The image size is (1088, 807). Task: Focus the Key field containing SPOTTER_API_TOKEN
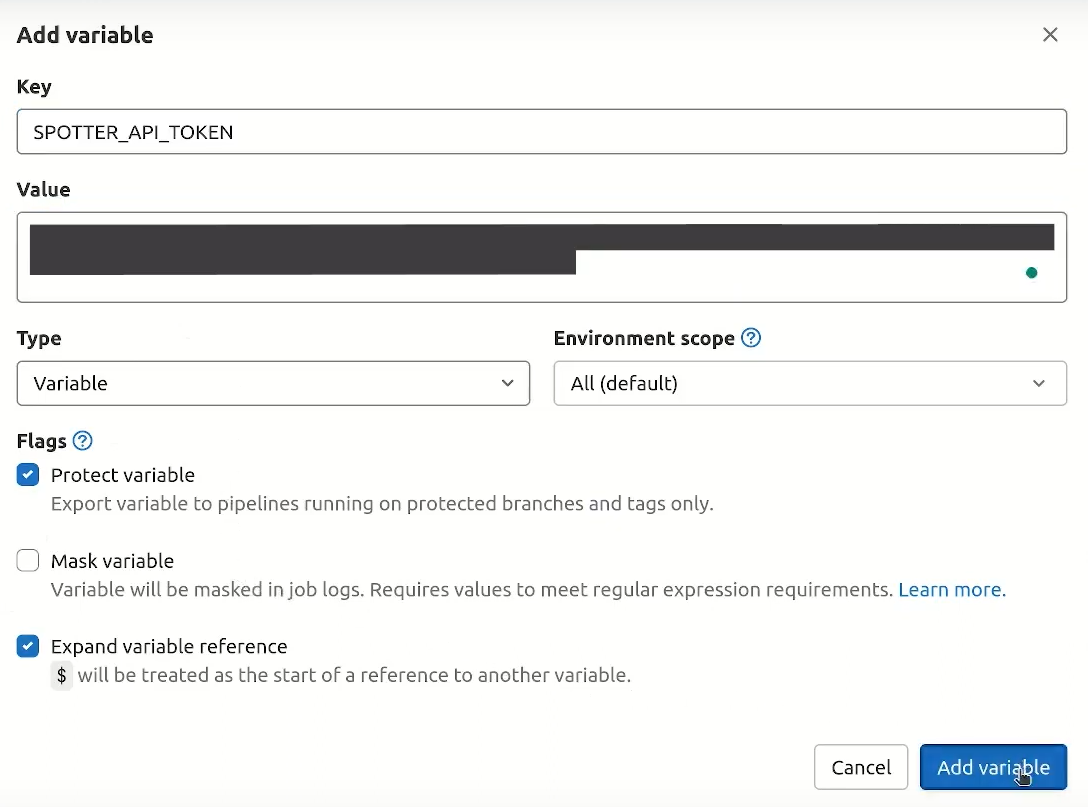click(x=541, y=132)
